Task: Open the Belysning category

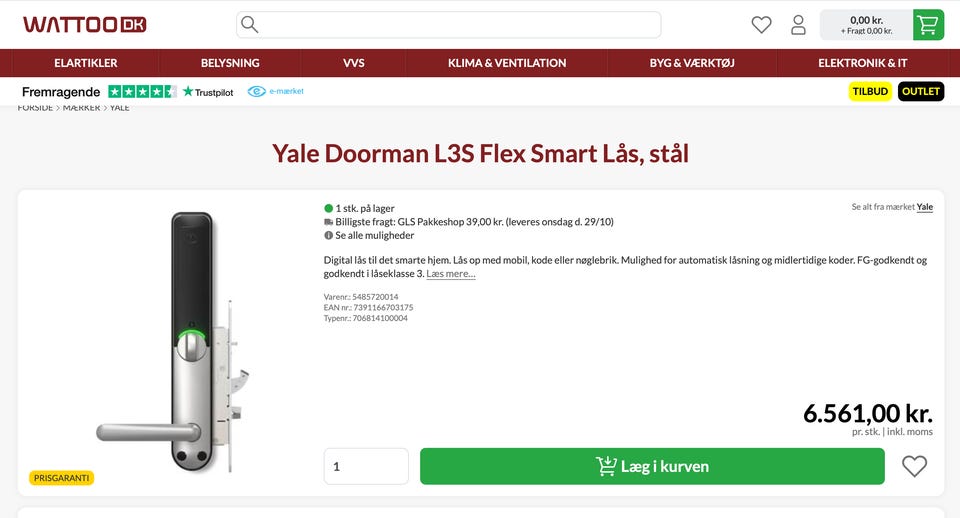Action: 230,63
